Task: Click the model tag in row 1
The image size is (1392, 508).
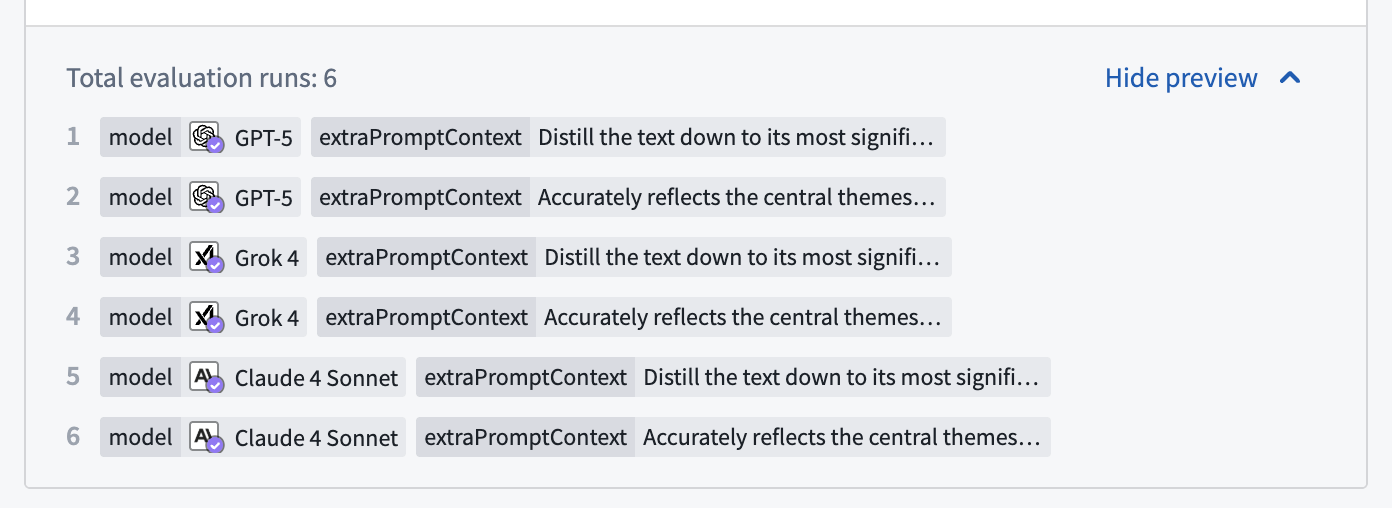Action: tap(141, 138)
